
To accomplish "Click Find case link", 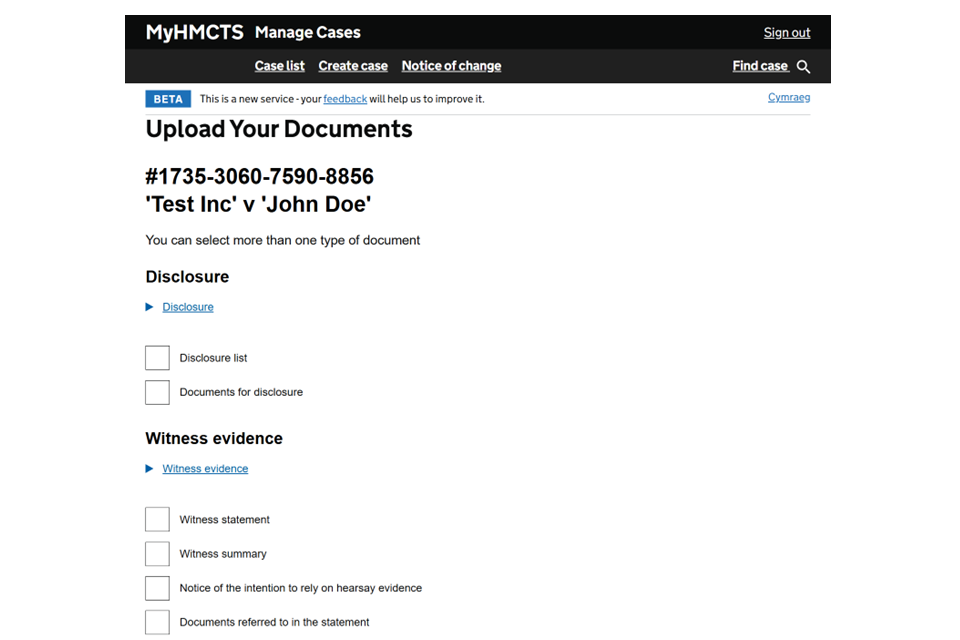I will [x=760, y=66].
